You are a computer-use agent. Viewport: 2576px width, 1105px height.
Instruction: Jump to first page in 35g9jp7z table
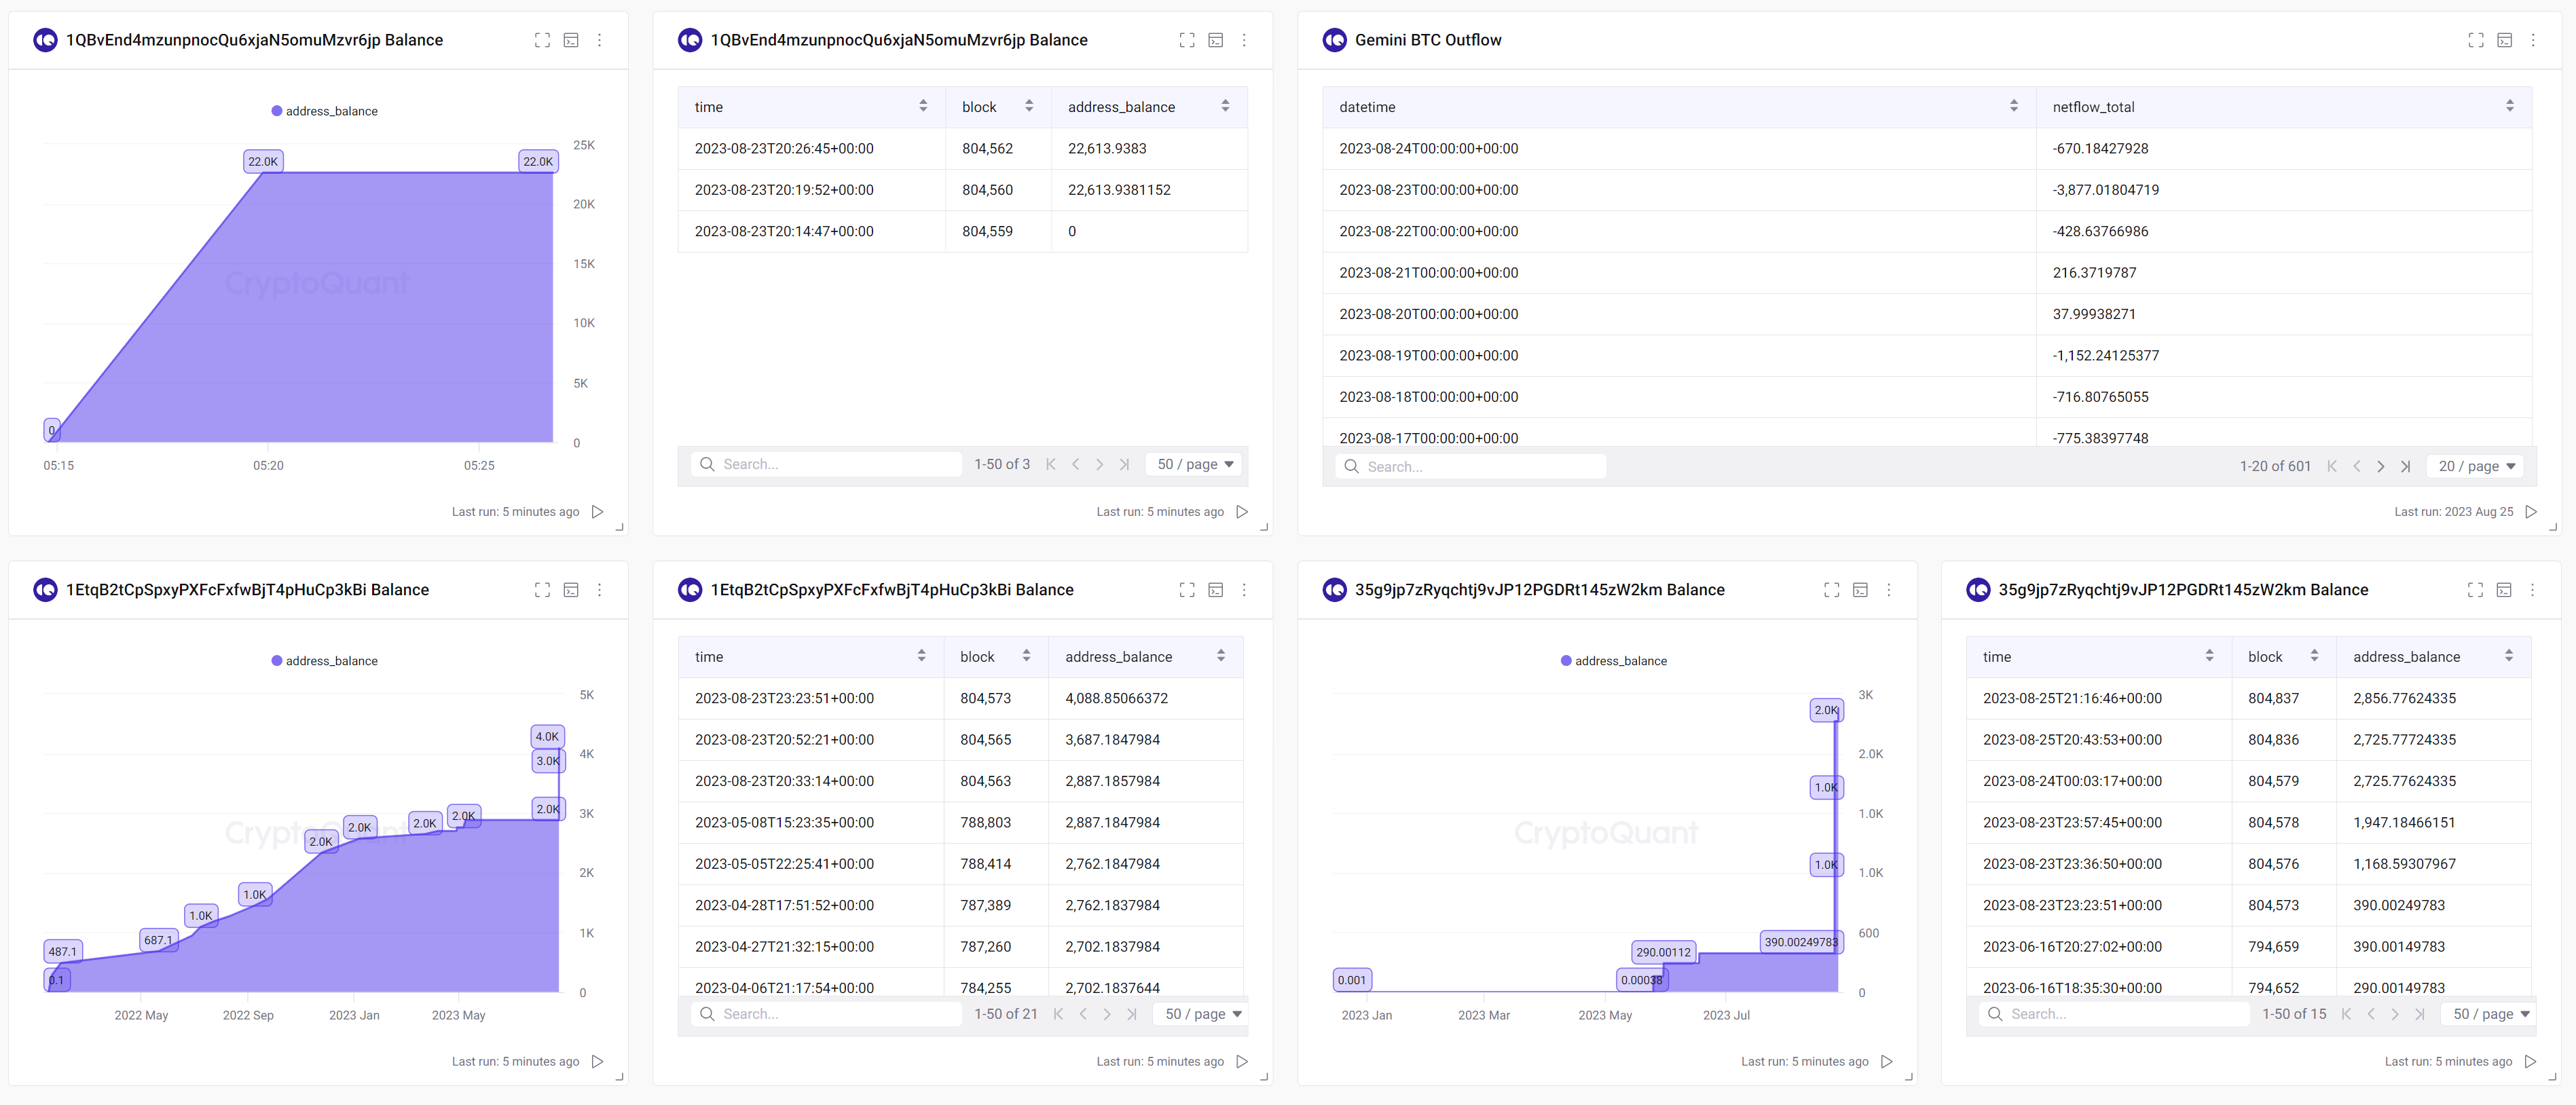coord(2346,1014)
